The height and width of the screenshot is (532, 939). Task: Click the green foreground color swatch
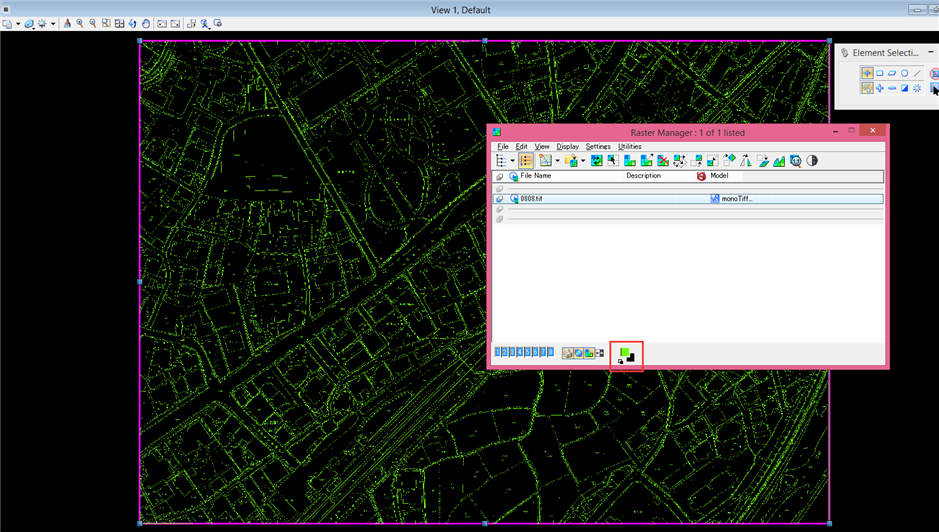coord(624,352)
